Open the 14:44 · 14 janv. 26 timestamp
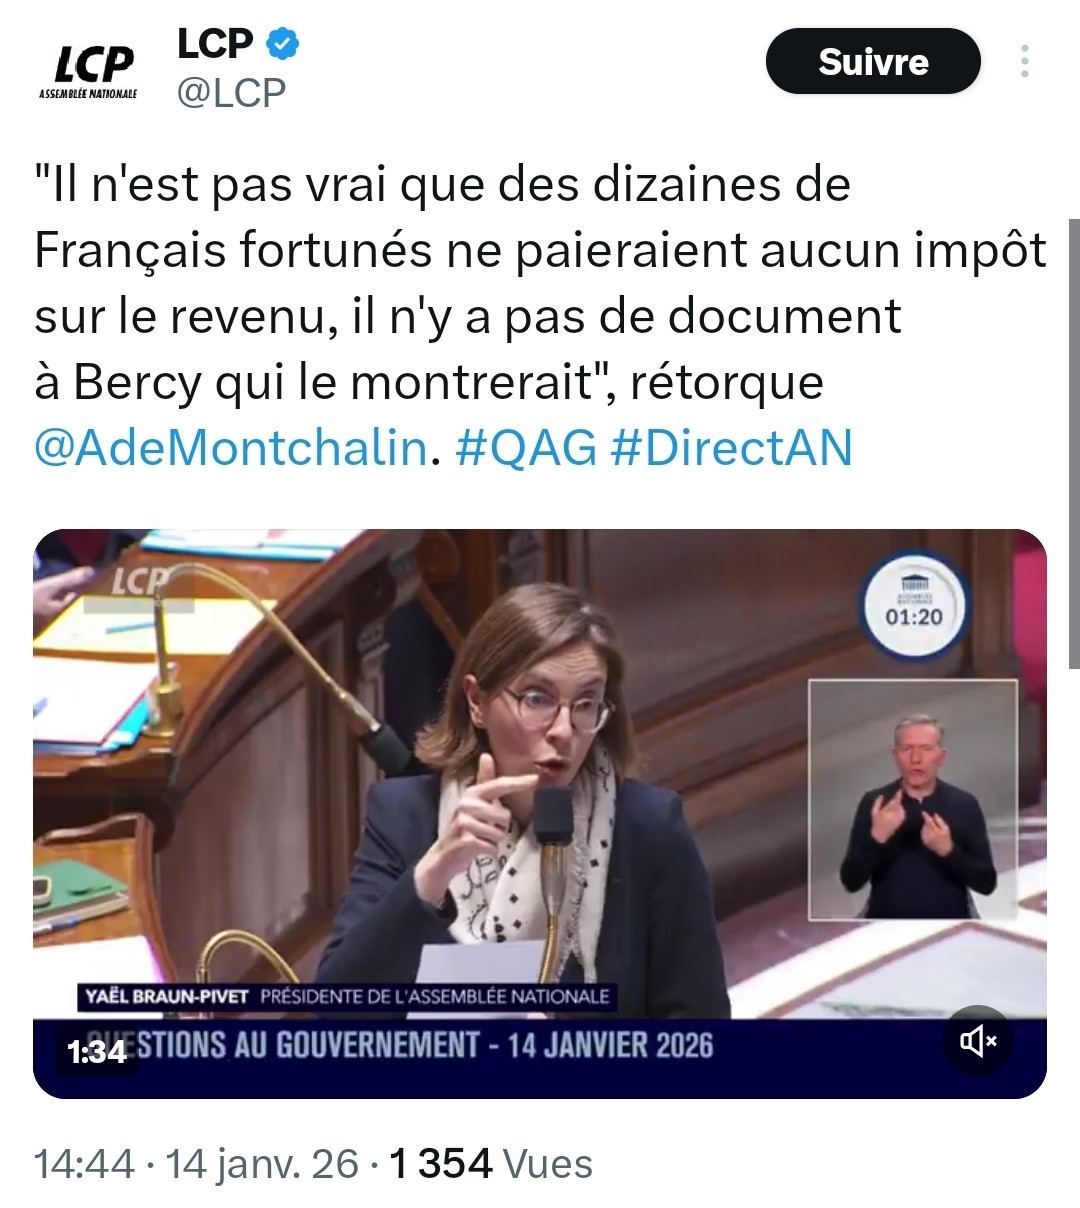The height and width of the screenshot is (1208, 1080). [197, 1164]
